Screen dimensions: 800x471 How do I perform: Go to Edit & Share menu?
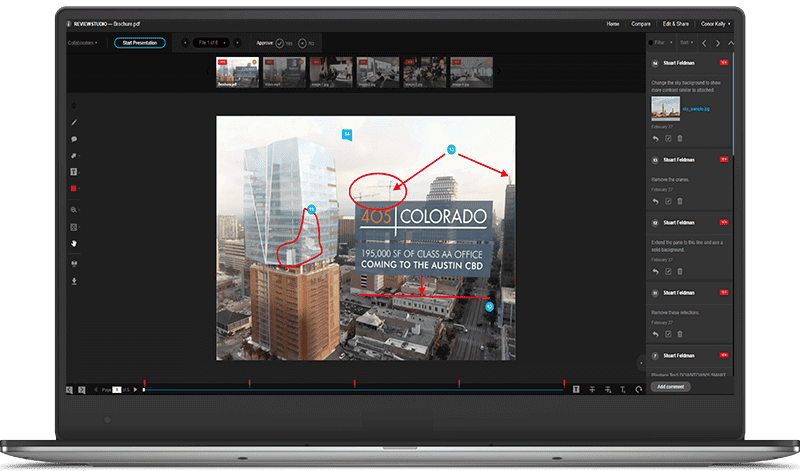[676, 24]
